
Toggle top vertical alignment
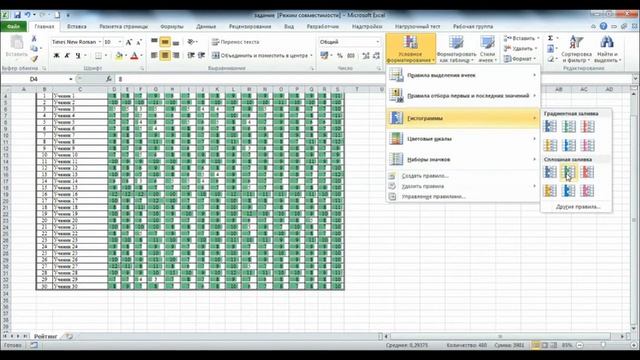point(154,42)
